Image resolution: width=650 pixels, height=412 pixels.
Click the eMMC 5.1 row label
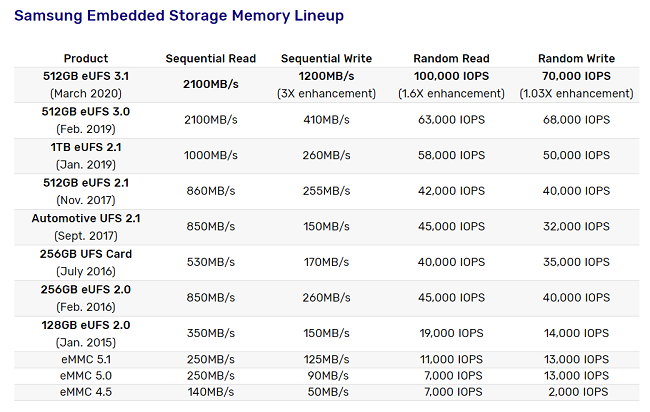(86, 359)
